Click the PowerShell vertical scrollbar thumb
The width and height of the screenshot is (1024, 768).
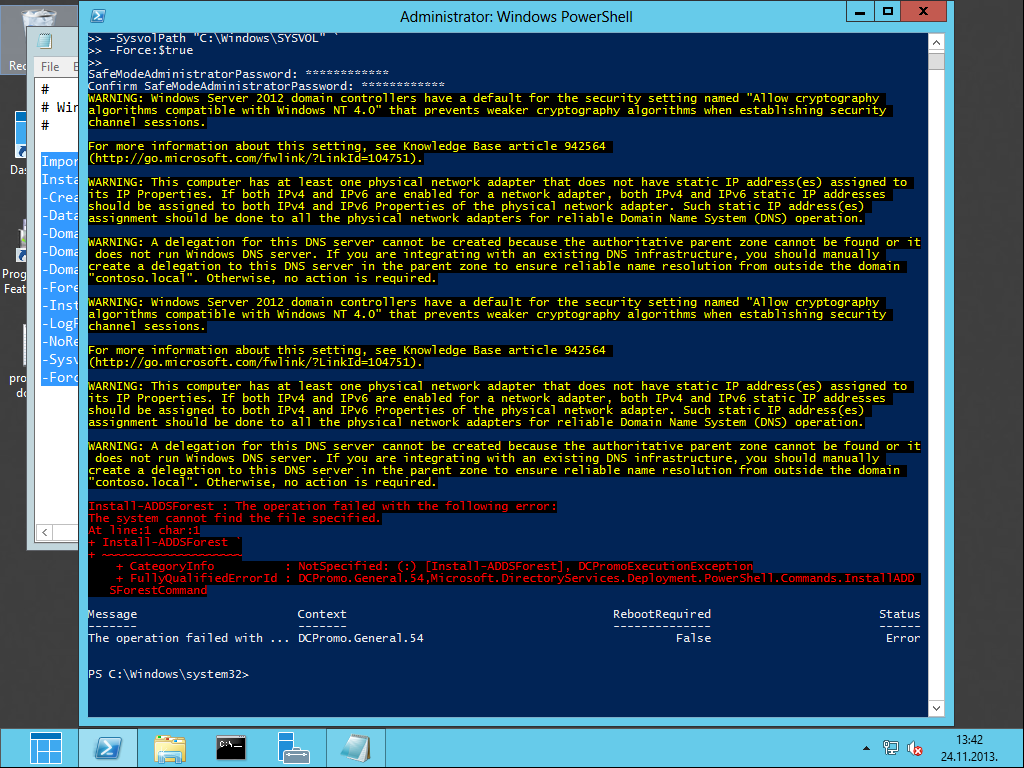936,61
